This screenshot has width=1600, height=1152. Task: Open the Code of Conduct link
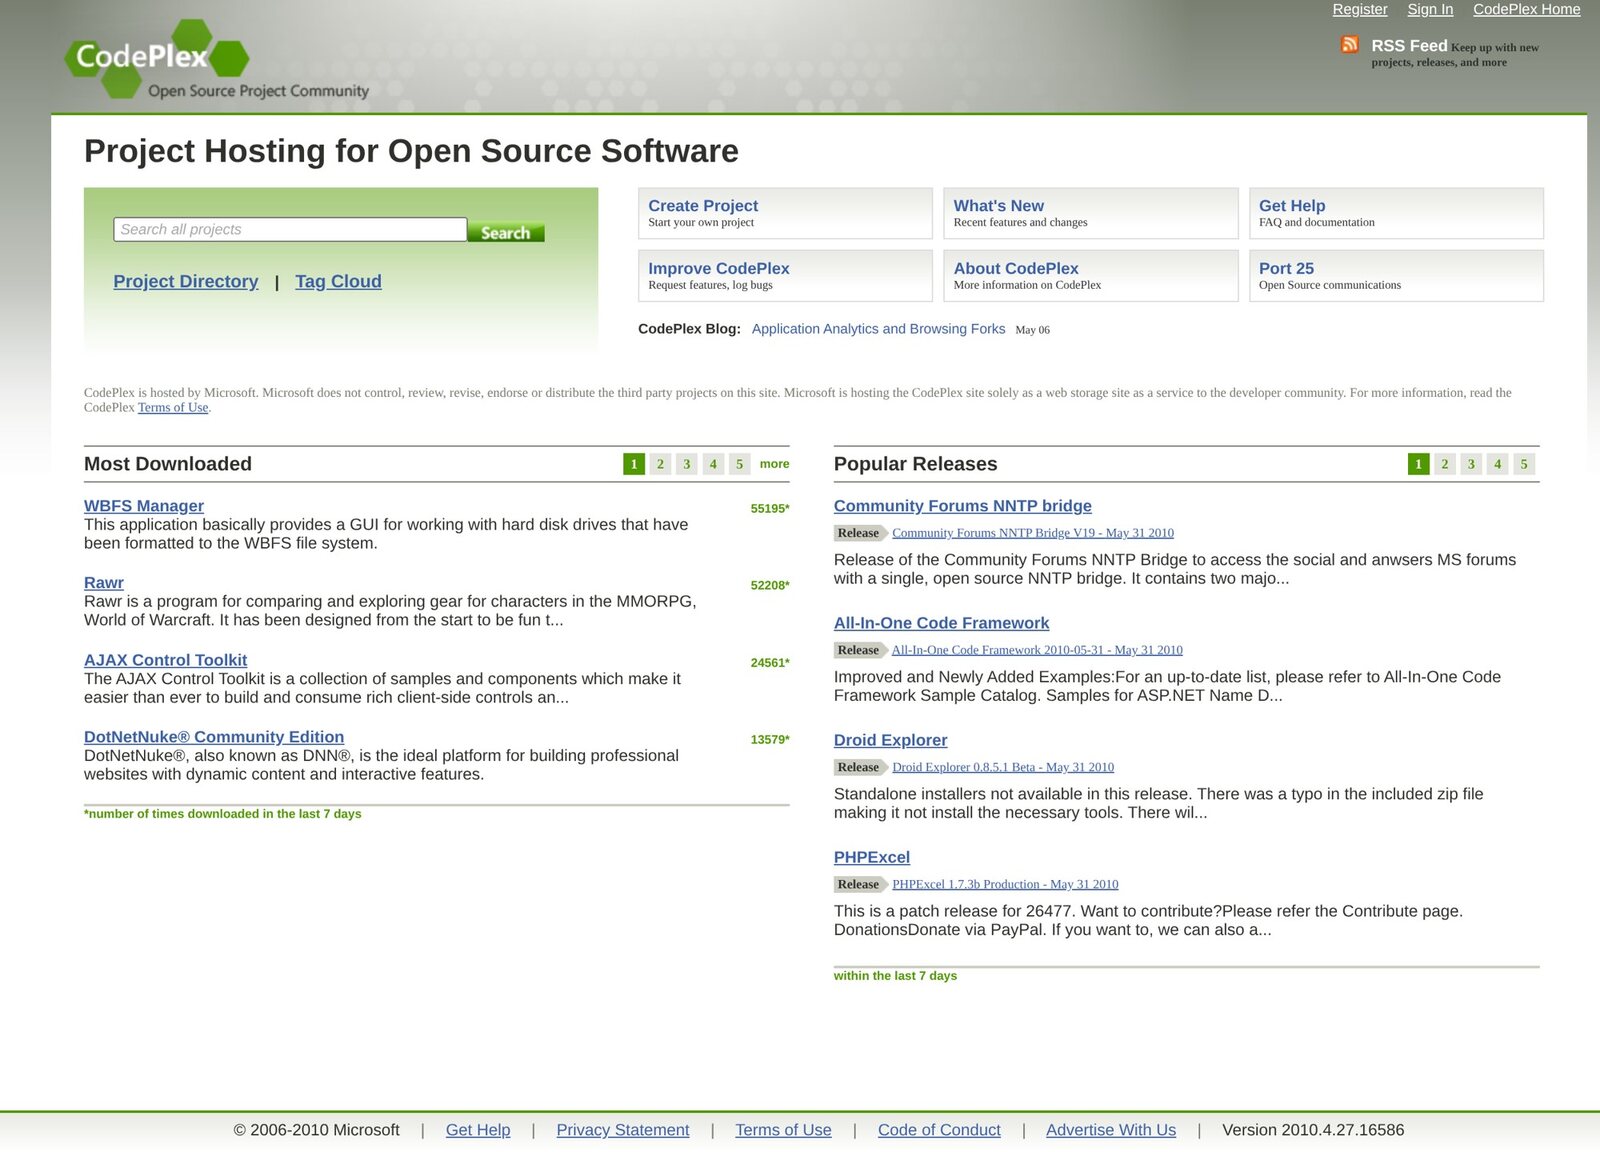pyautogui.click(x=939, y=1130)
